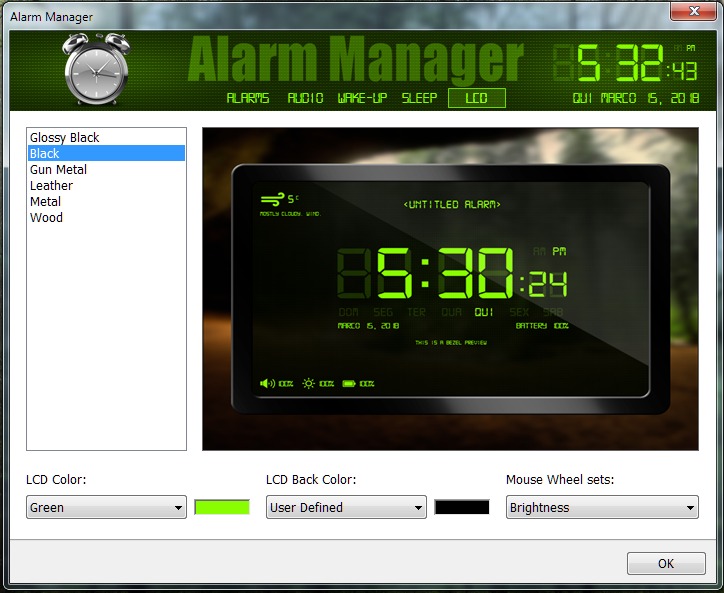Pick the Wood bezel style
This screenshot has height=593, width=724.
(x=46, y=217)
